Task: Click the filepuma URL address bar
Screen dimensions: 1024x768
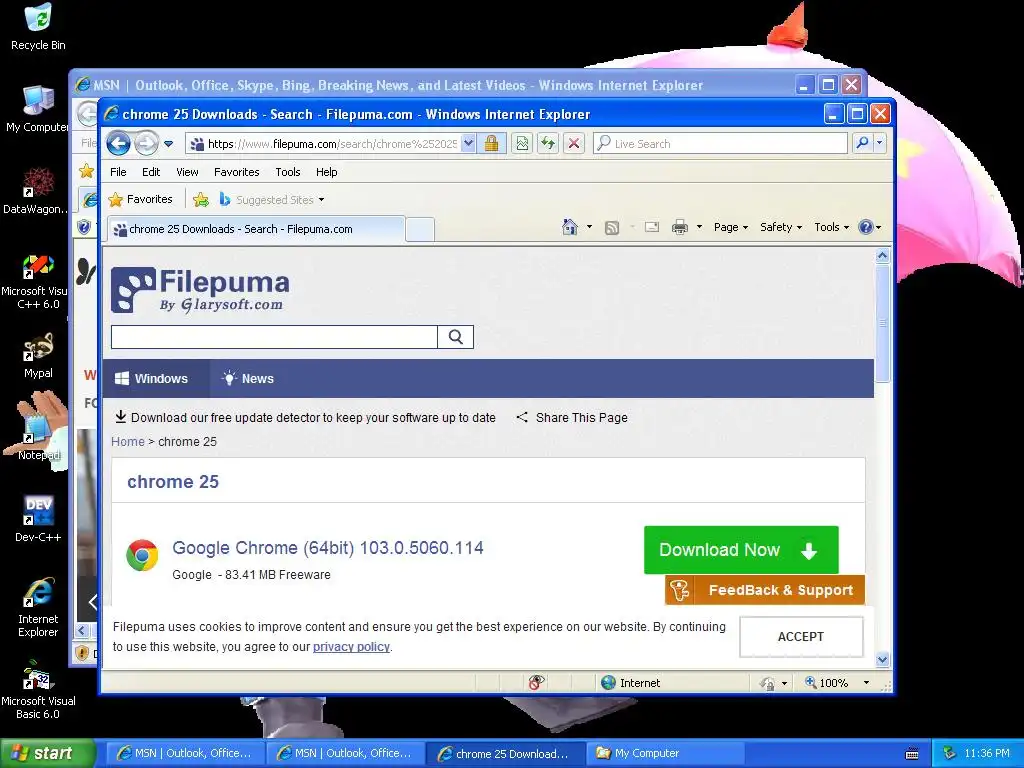Action: [323, 144]
